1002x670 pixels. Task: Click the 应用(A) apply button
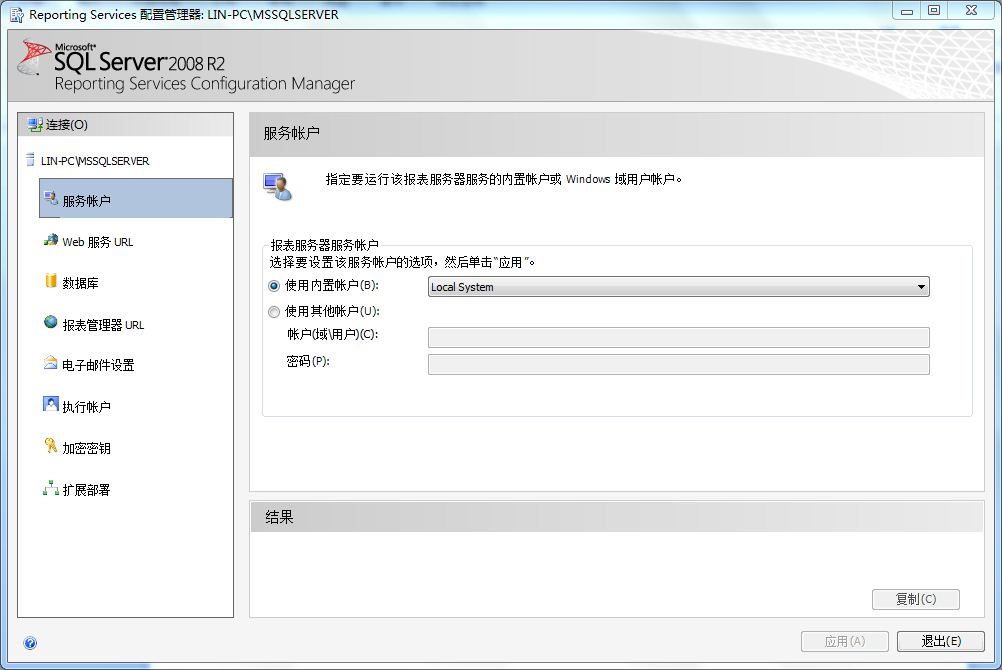tap(845, 641)
